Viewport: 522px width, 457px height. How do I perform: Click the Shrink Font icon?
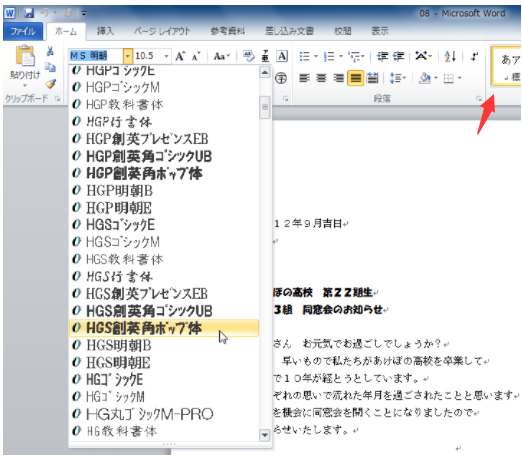pyautogui.click(x=196, y=56)
